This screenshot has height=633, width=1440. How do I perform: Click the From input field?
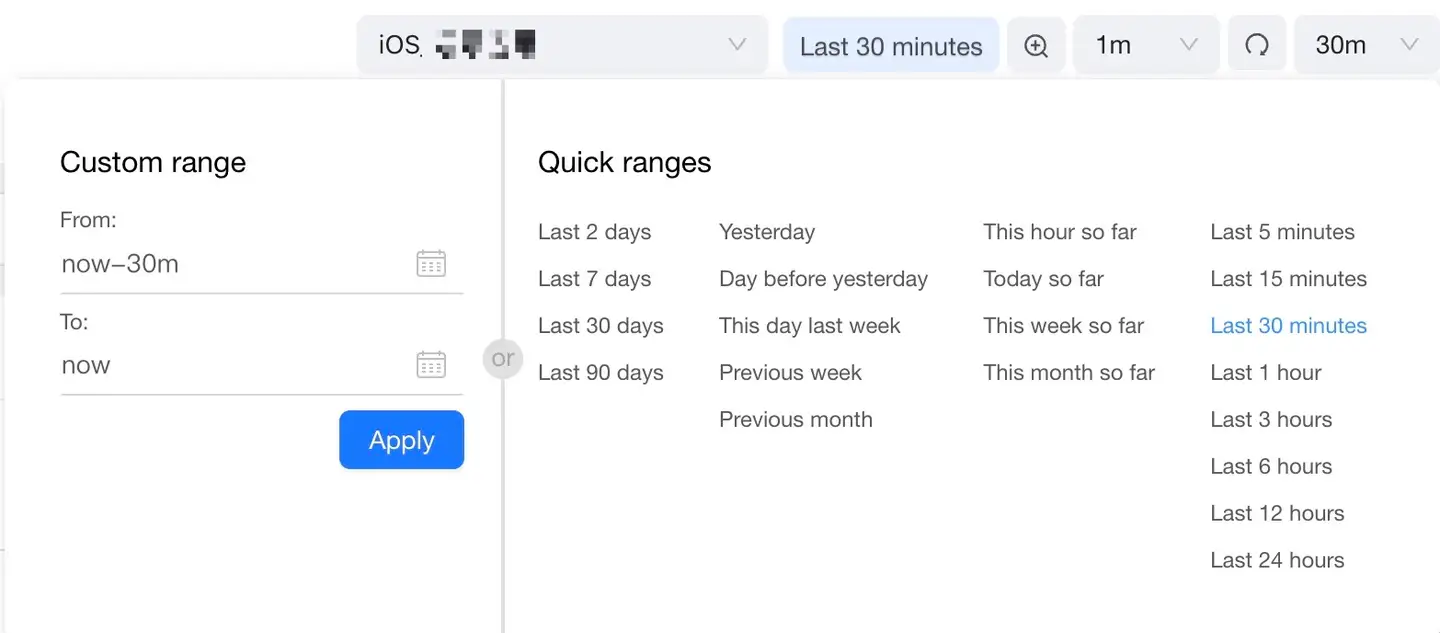pos(230,264)
